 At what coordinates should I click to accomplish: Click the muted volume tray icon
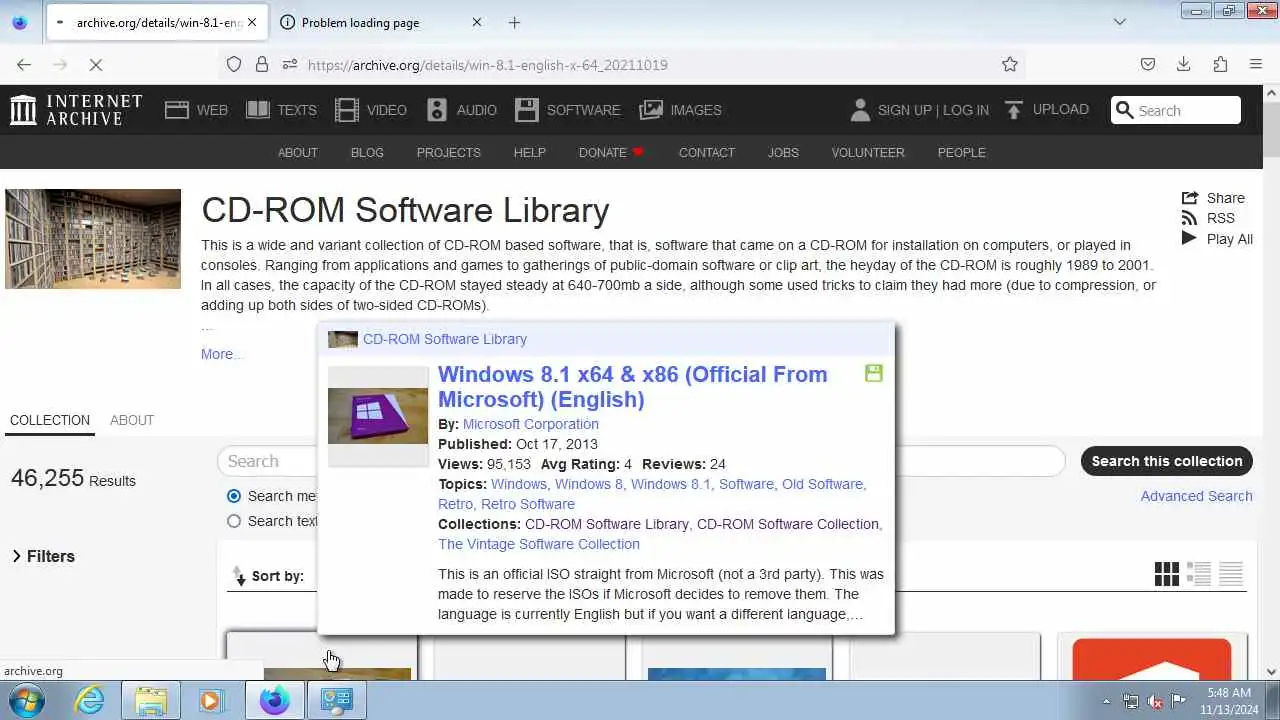[1154, 701]
